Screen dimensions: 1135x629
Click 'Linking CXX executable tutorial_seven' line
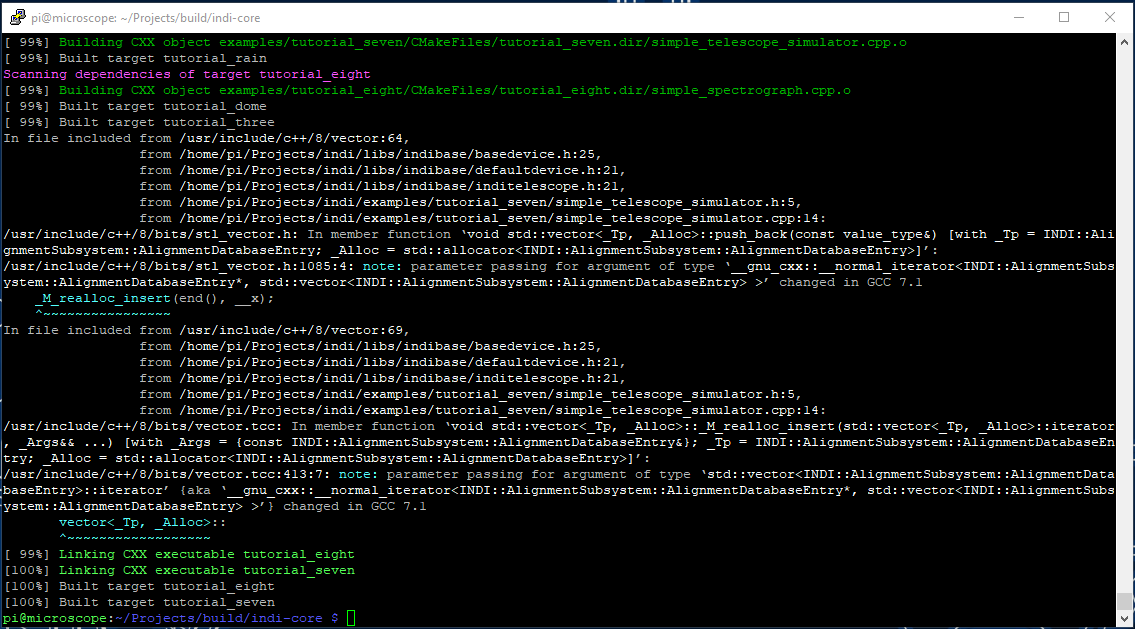[180, 570]
